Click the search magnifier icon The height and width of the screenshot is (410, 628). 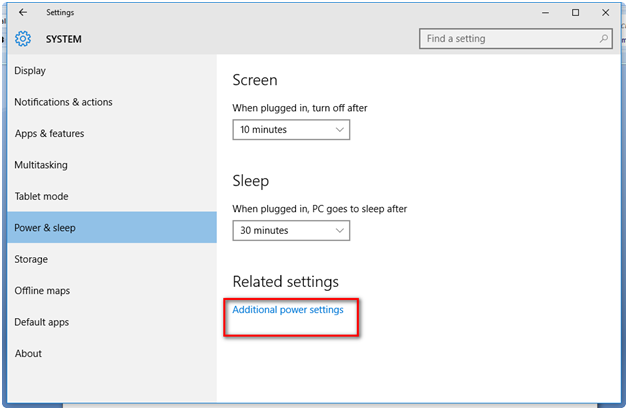(604, 39)
